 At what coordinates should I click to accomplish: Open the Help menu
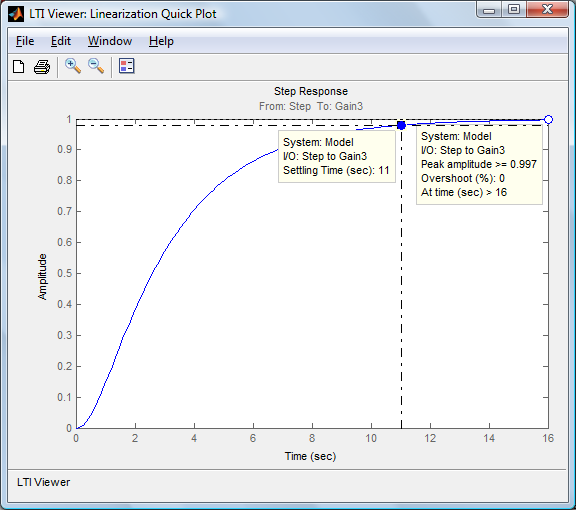pyautogui.click(x=161, y=41)
